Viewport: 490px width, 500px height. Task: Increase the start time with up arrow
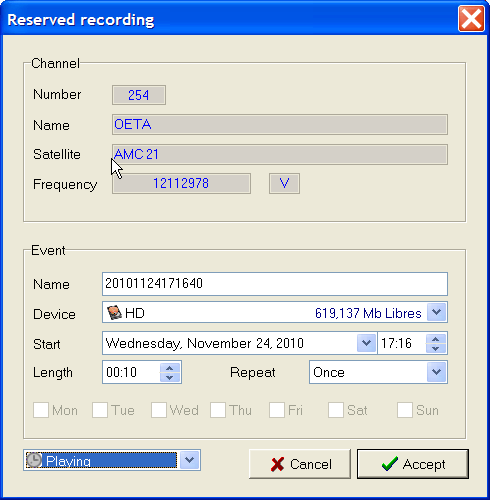coord(435,339)
